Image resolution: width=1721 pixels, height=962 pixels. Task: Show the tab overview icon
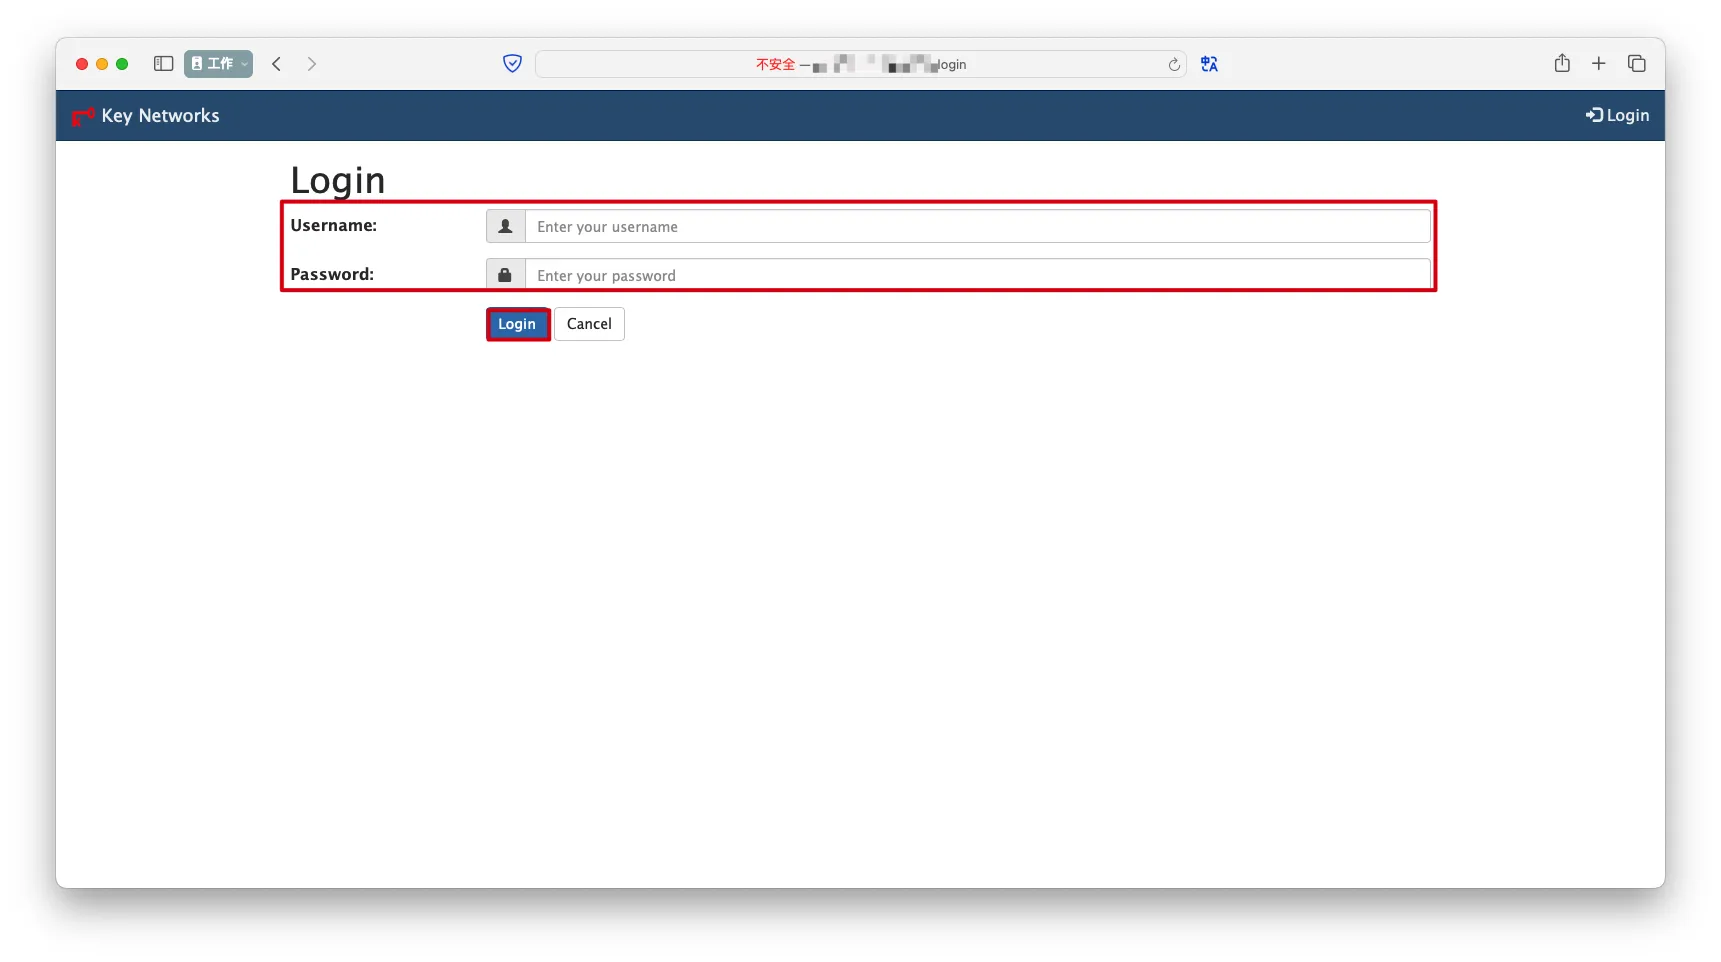(1637, 64)
